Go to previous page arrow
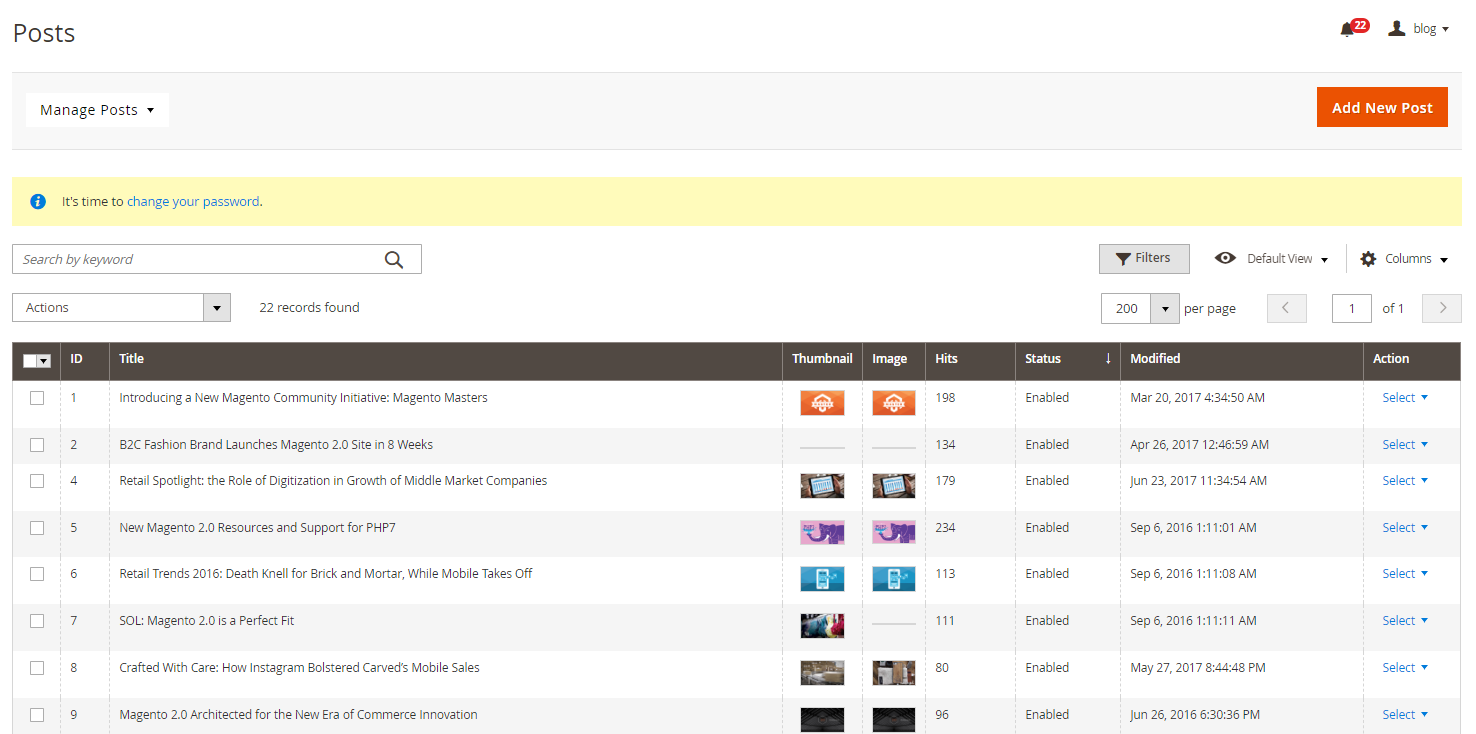Screen dimensions: 1476x734 coord(1287,308)
